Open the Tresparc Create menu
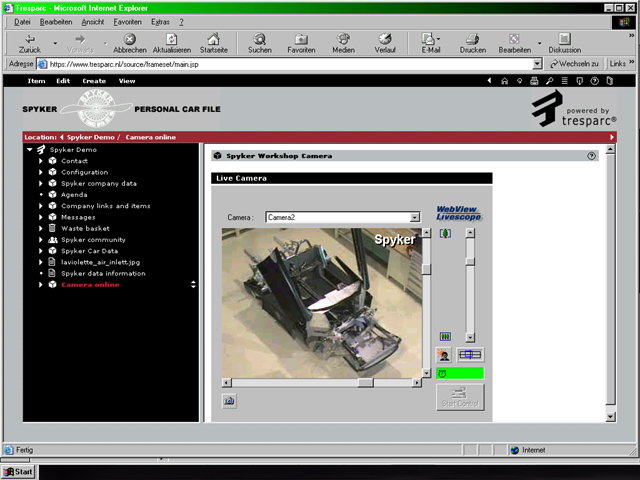This screenshot has height=480, width=640. pos(94,81)
